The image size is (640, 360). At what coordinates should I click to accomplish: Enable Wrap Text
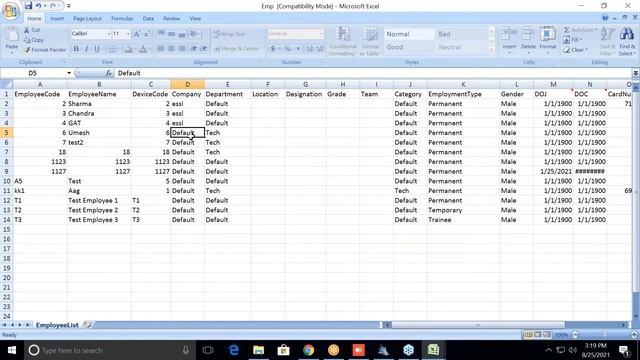coord(229,34)
